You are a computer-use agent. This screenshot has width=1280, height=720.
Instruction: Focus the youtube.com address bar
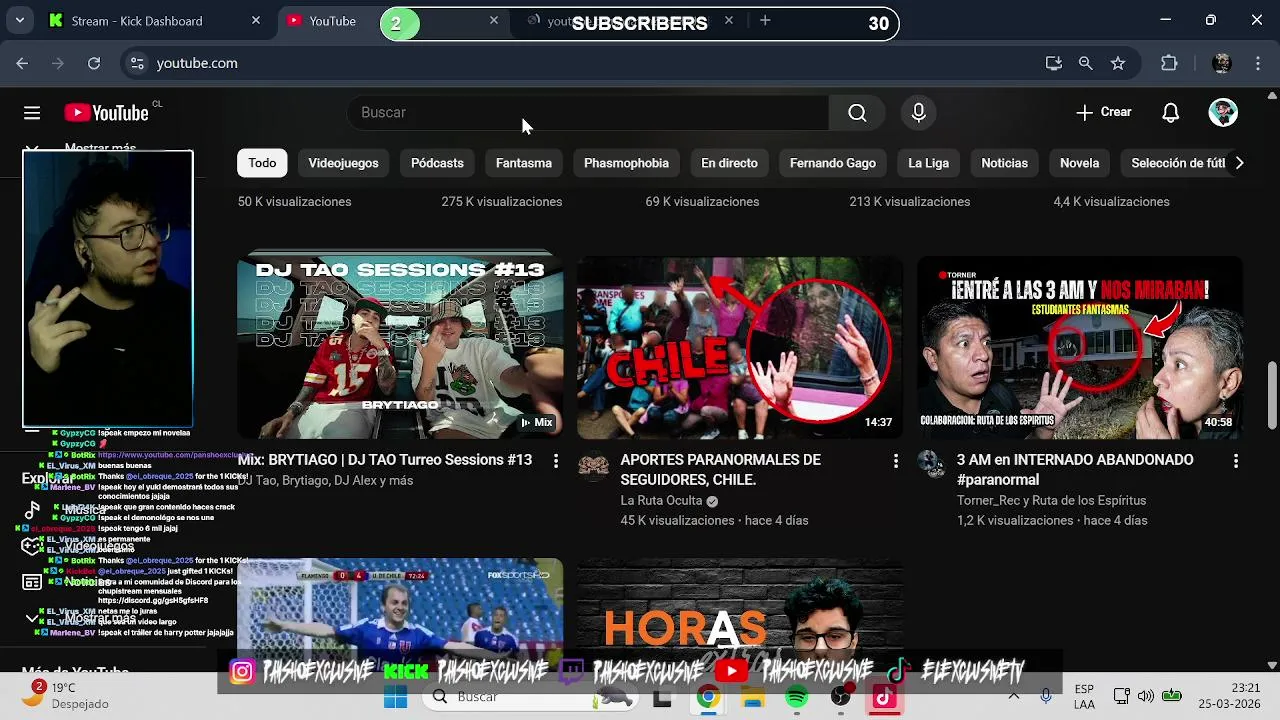point(580,63)
